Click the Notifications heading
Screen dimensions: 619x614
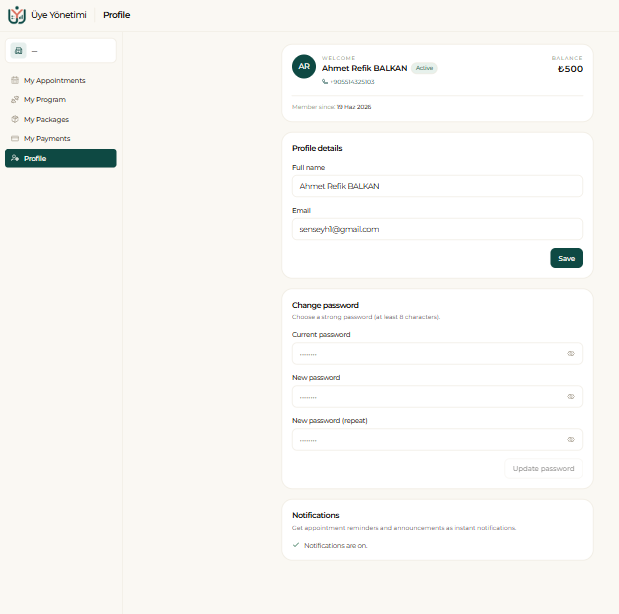tap(316, 515)
